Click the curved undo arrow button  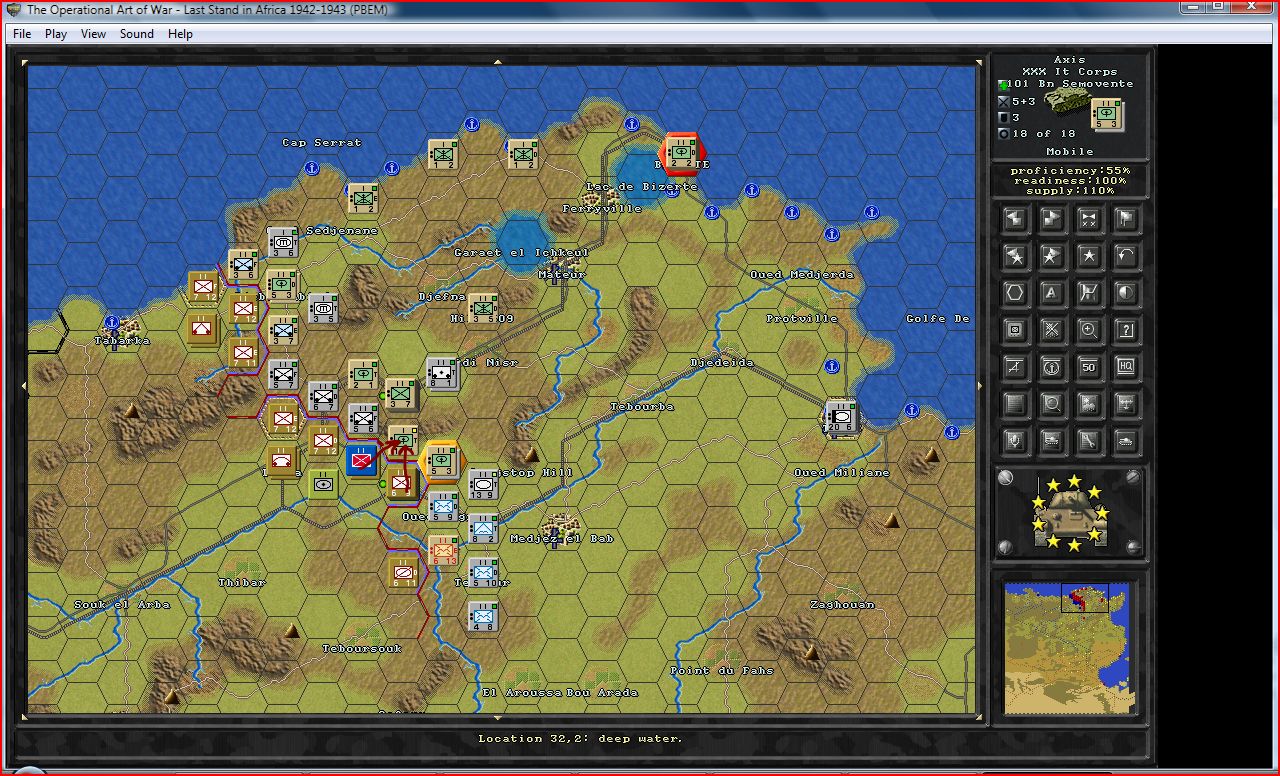1126,256
